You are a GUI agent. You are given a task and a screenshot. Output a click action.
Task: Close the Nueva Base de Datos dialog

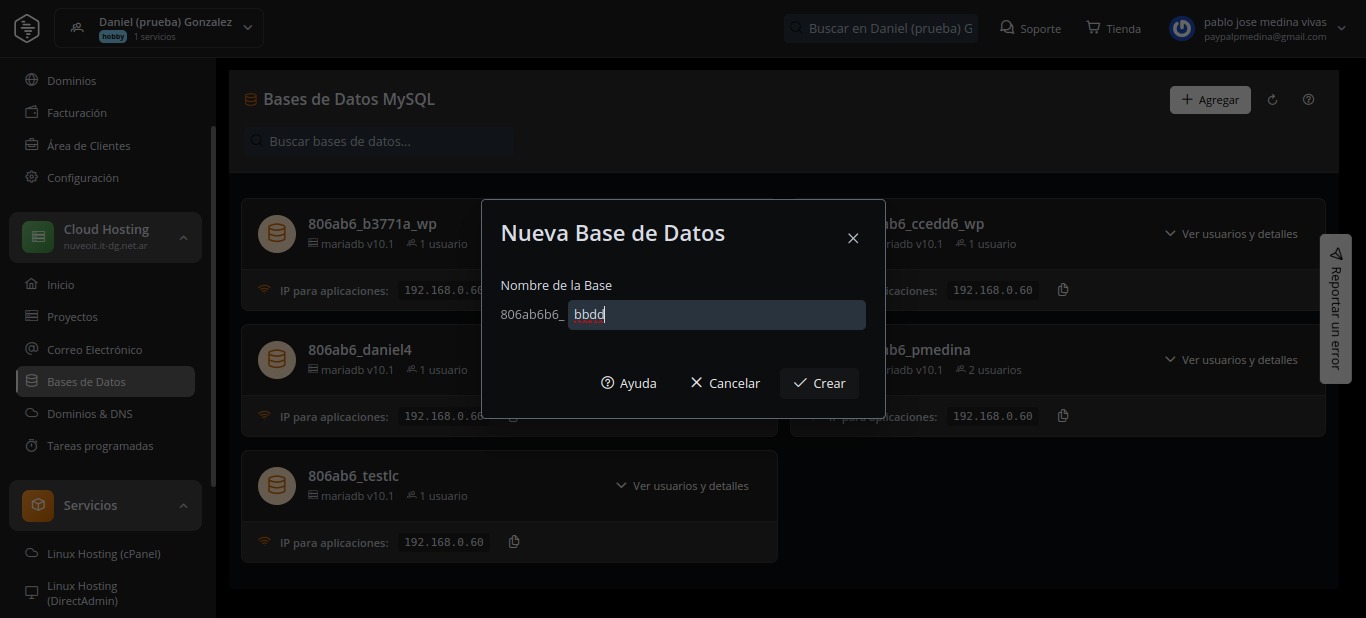coord(853,238)
